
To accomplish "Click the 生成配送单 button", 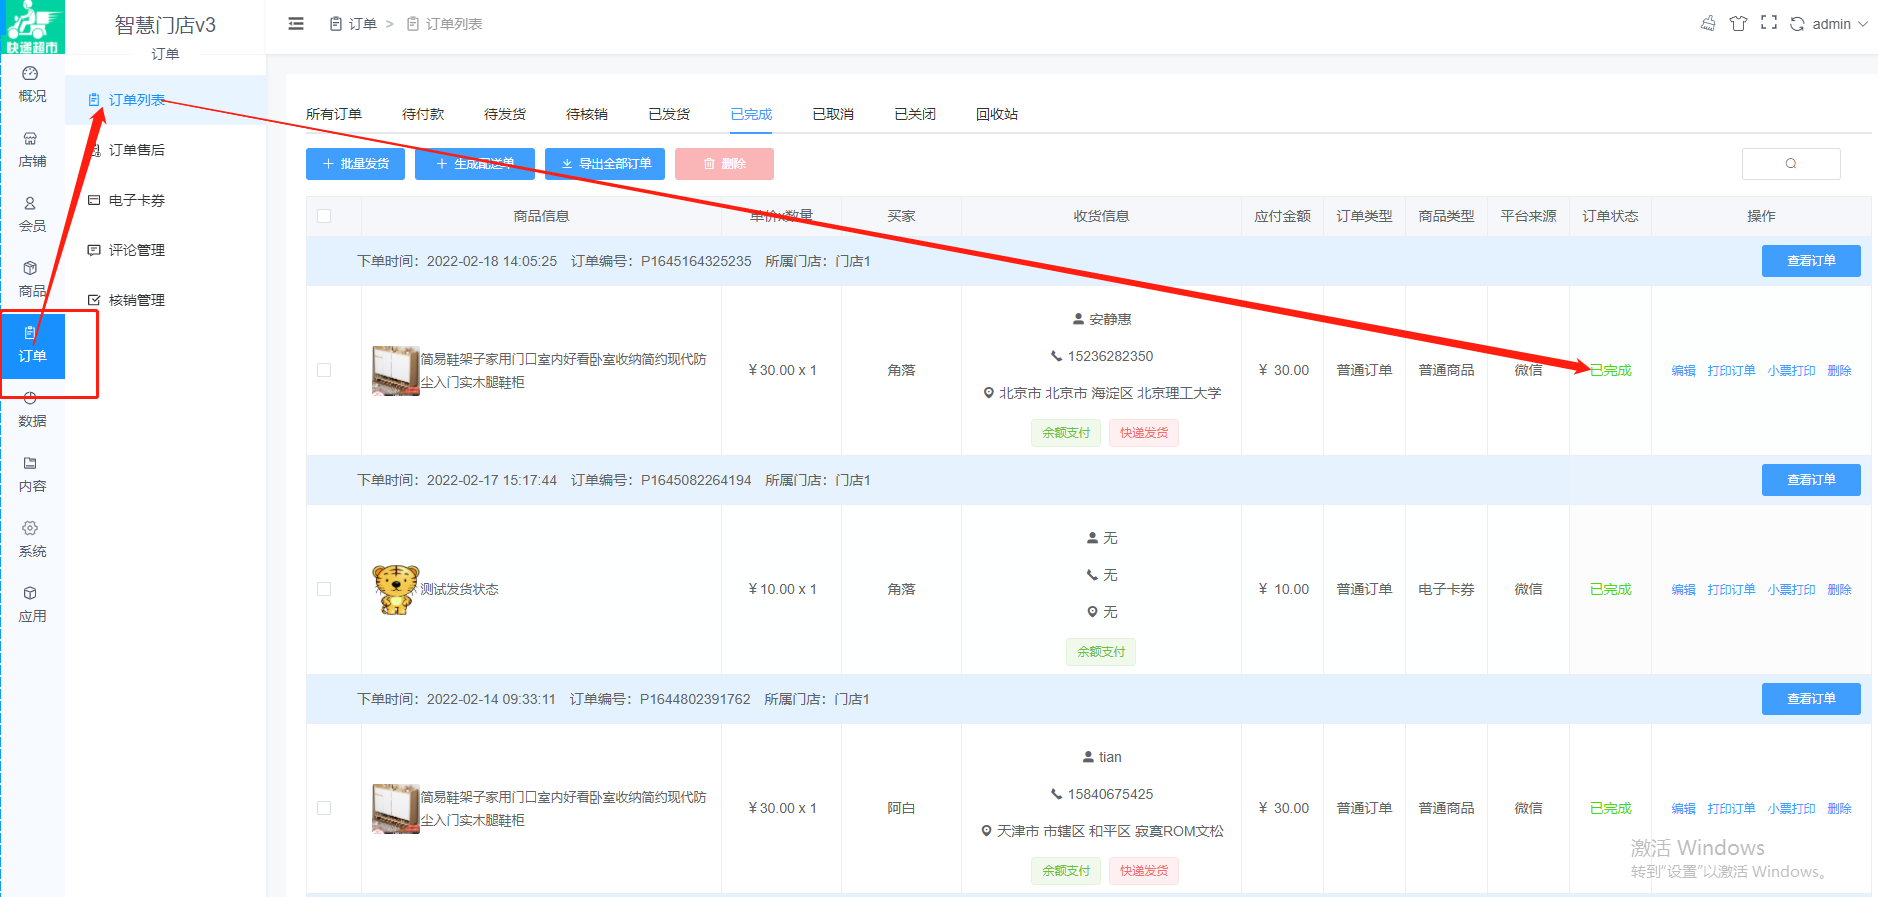I will pos(475,164).
